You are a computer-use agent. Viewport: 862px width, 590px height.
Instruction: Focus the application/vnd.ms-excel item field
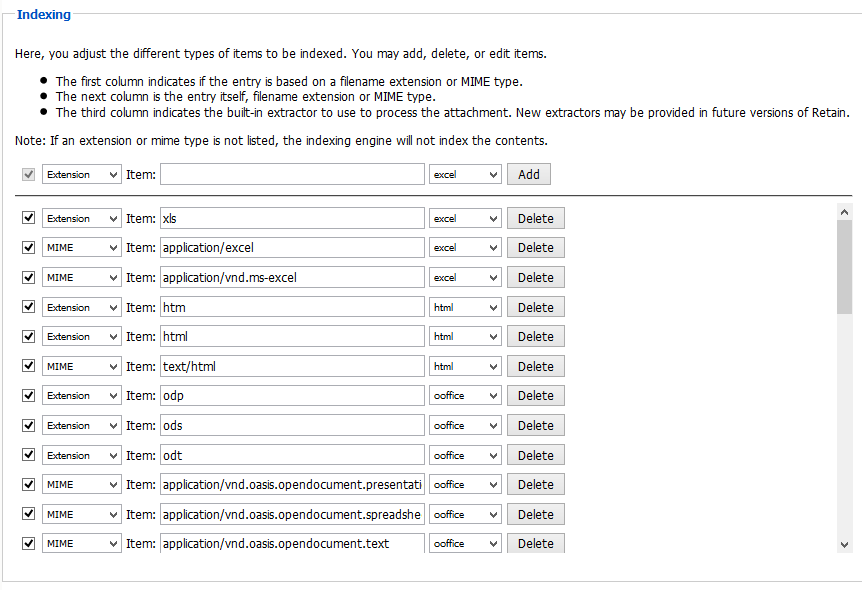[292, 277]
